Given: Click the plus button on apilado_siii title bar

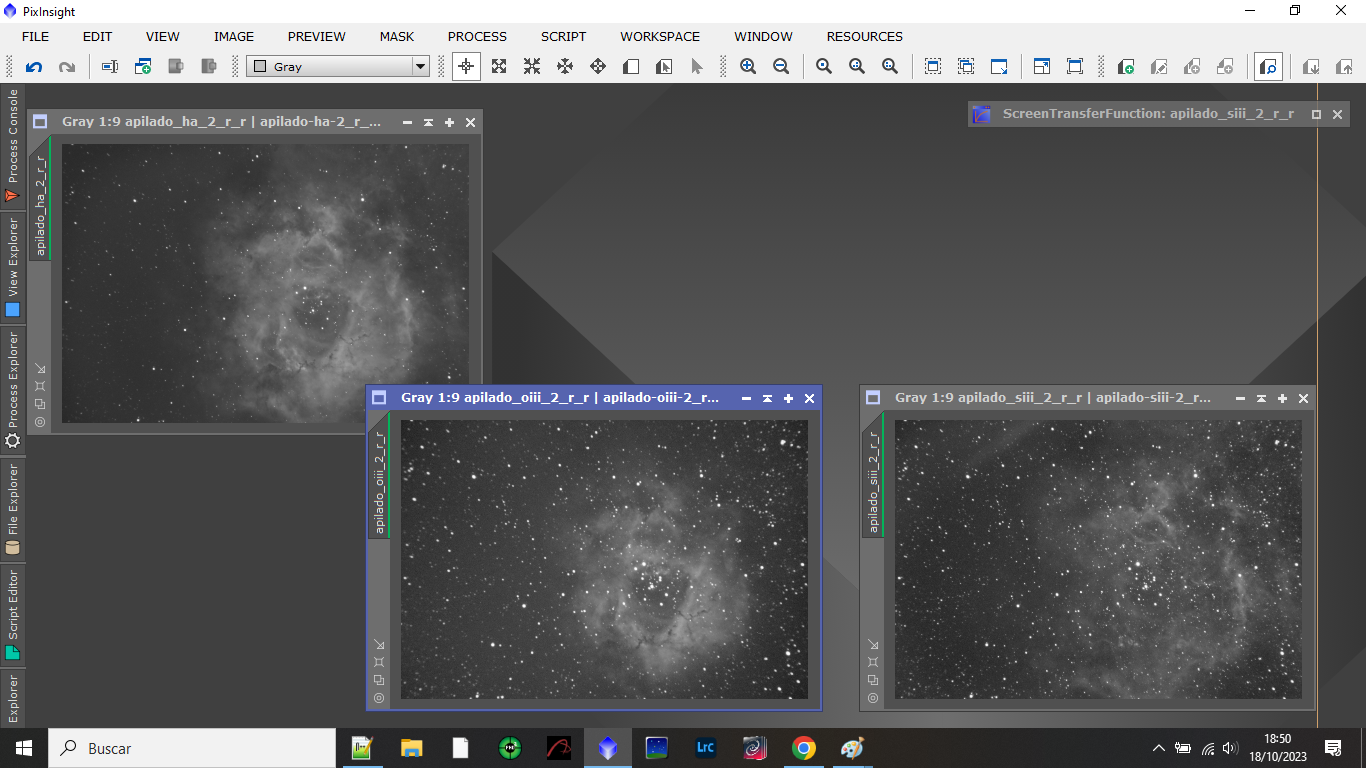Looking at the screenshot, I should tap(1282, 398).
